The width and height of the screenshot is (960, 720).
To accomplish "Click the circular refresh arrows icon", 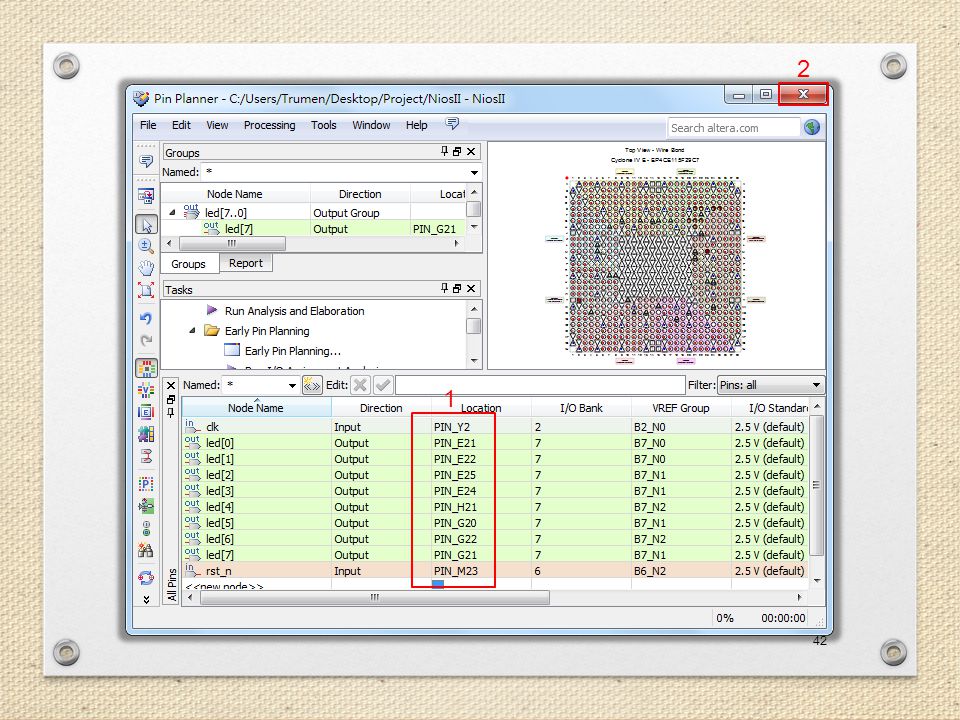I will click(x=146, y=577).
